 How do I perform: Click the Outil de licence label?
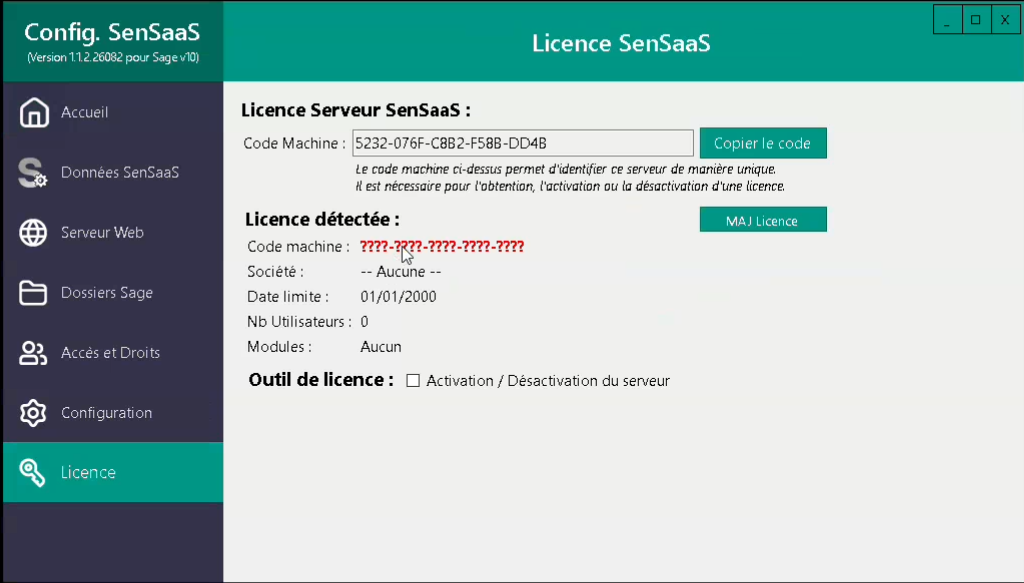click(x=321, y=380)
